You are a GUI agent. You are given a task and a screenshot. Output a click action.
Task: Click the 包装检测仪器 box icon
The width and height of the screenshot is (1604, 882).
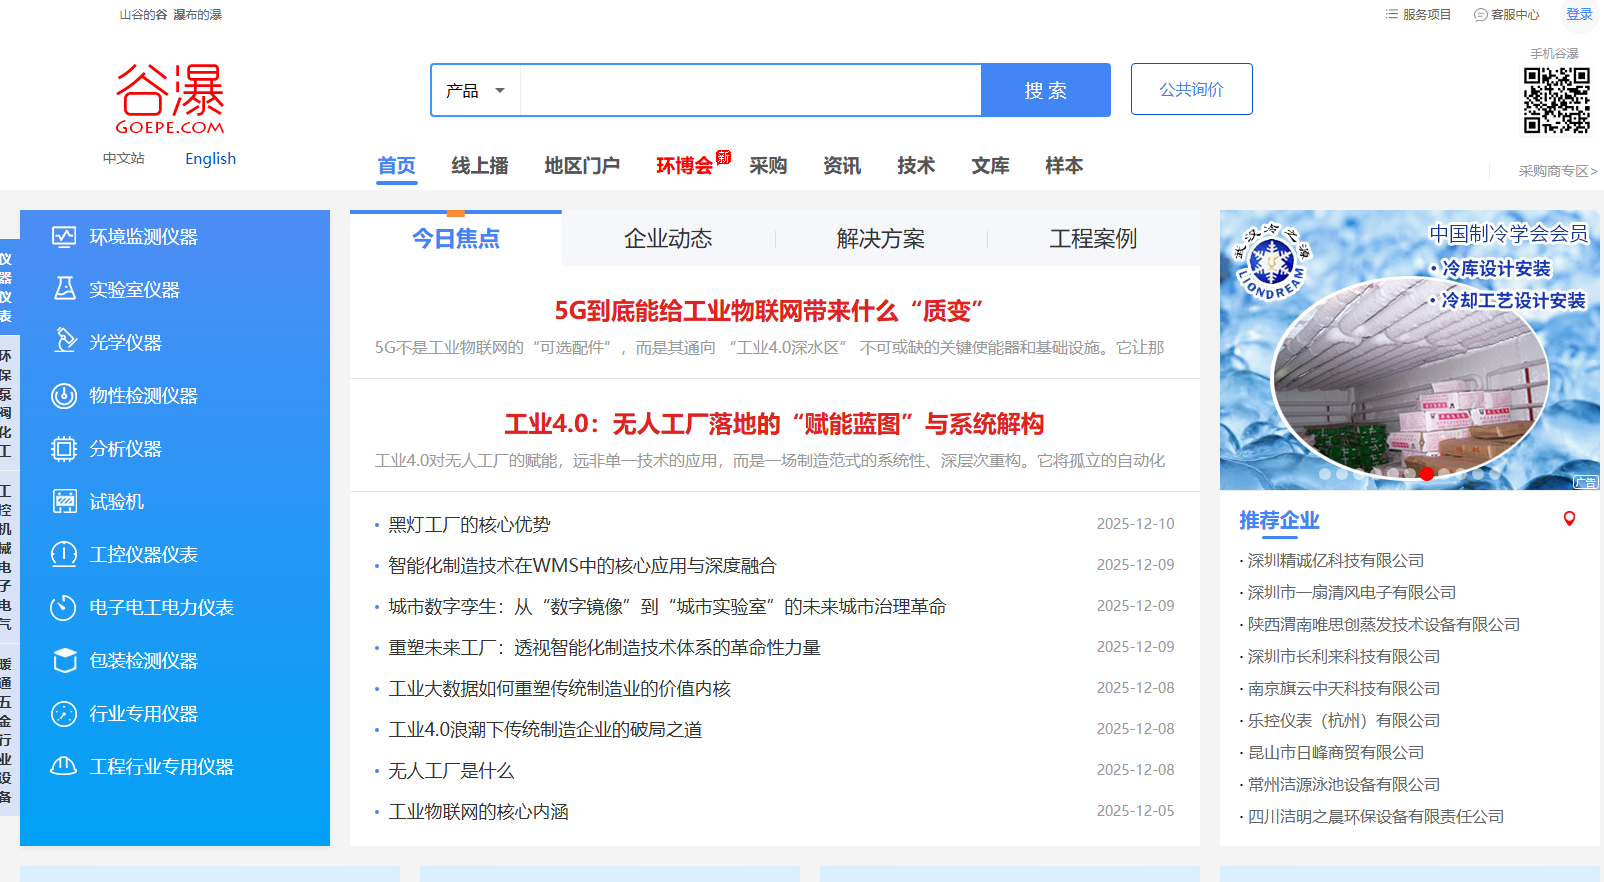[x=64, y=661]
